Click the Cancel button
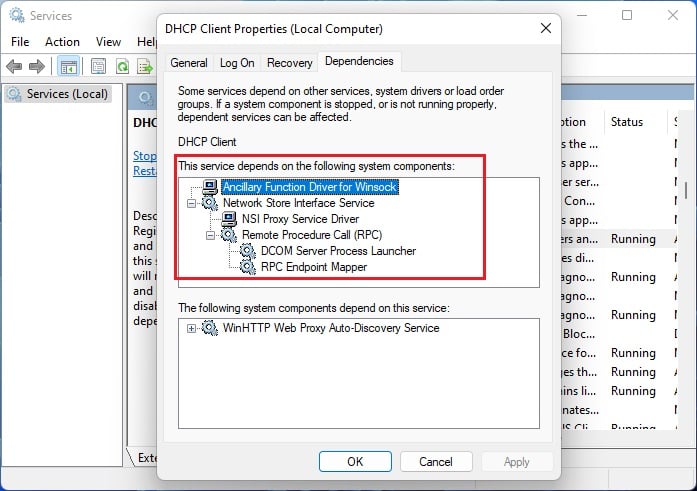 point(436,462)
